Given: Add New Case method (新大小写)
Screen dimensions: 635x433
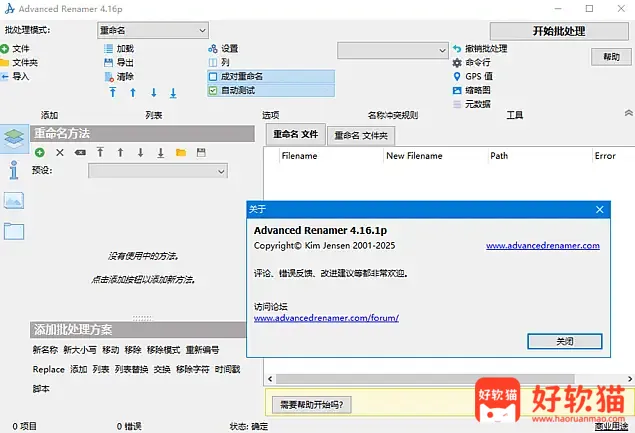Looking at the screenshot, I should (80, 350).
